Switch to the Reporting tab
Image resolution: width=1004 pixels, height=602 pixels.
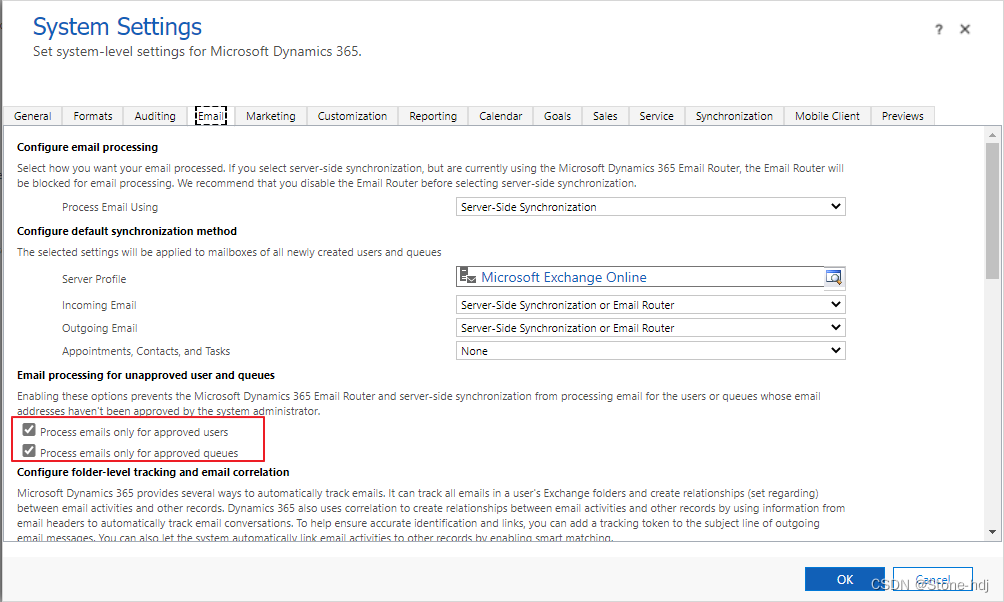coord(433,116)
